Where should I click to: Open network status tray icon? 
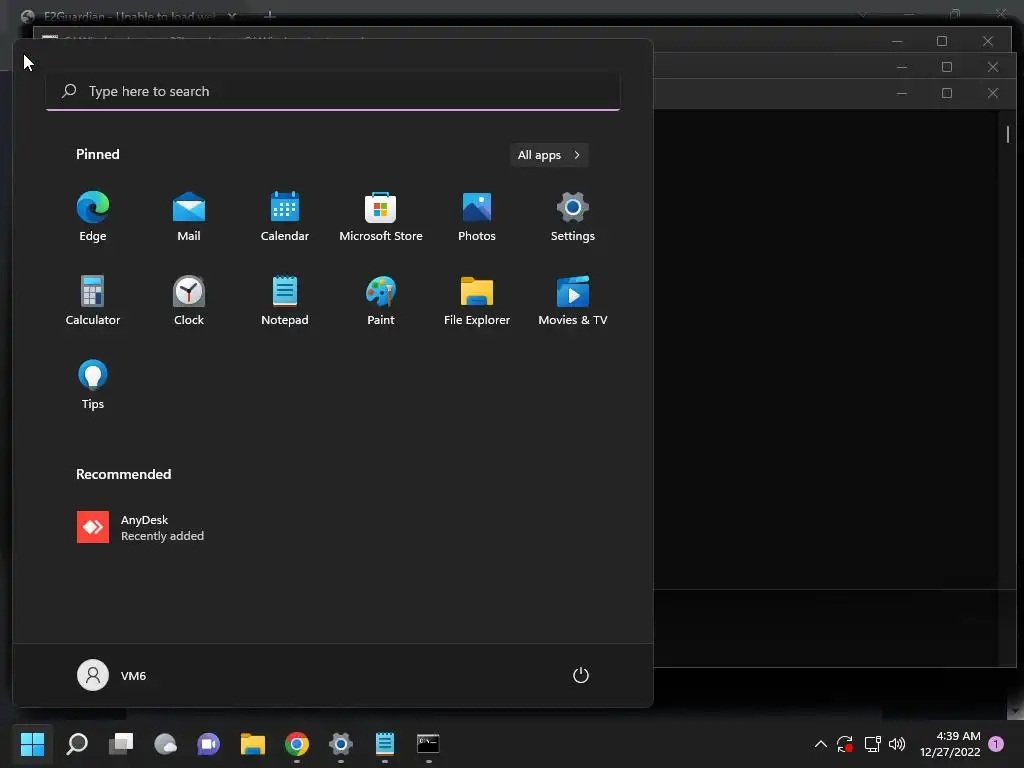tap(872, 744)
